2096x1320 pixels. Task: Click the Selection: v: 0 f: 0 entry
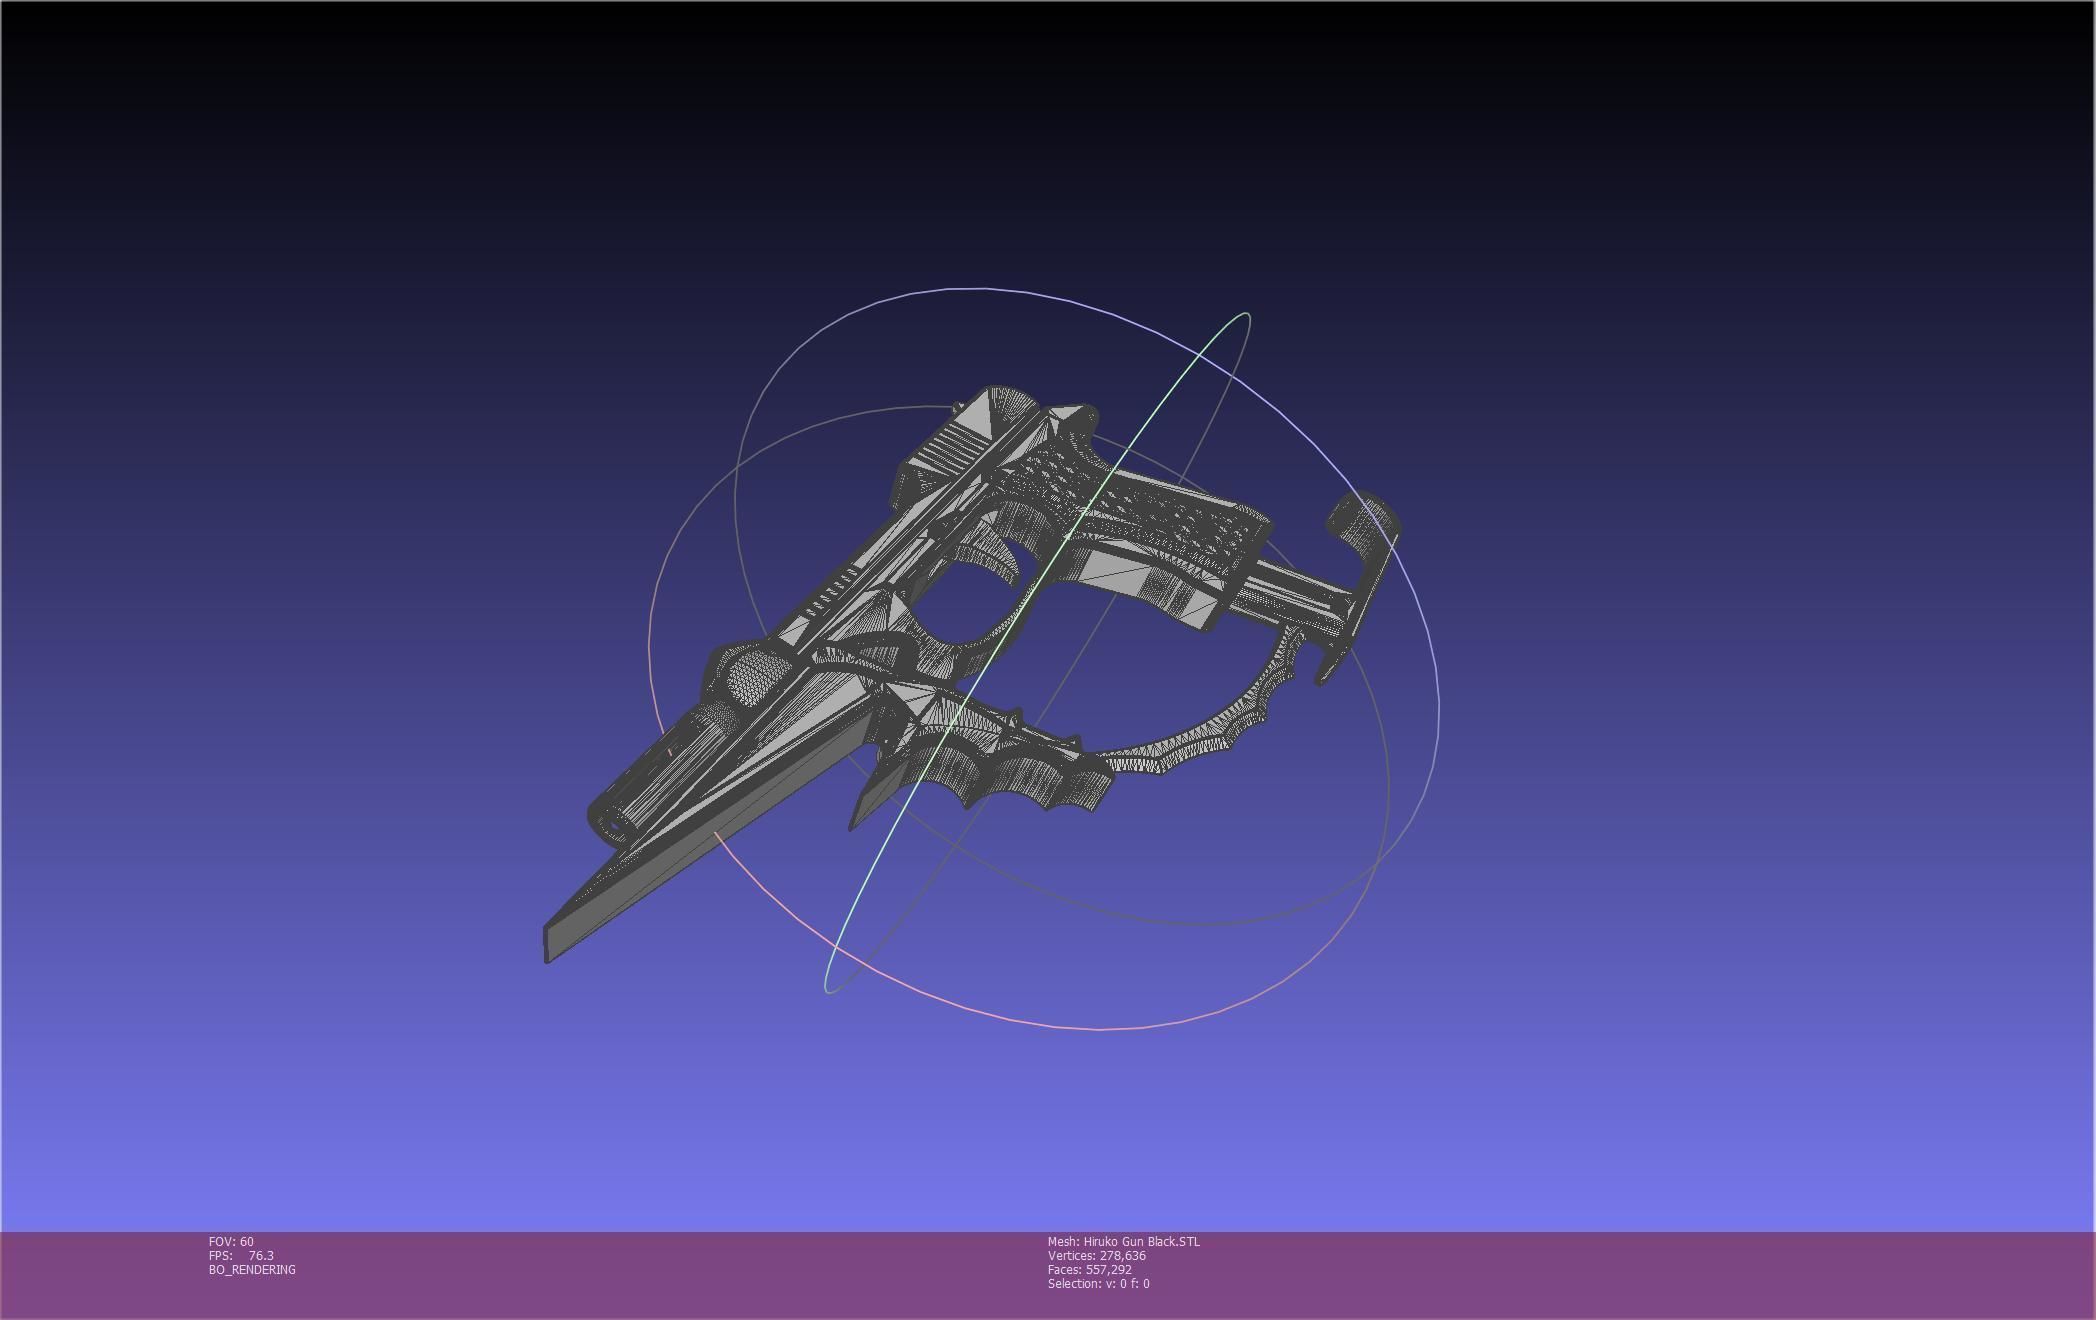[x=1098, y=1283]
